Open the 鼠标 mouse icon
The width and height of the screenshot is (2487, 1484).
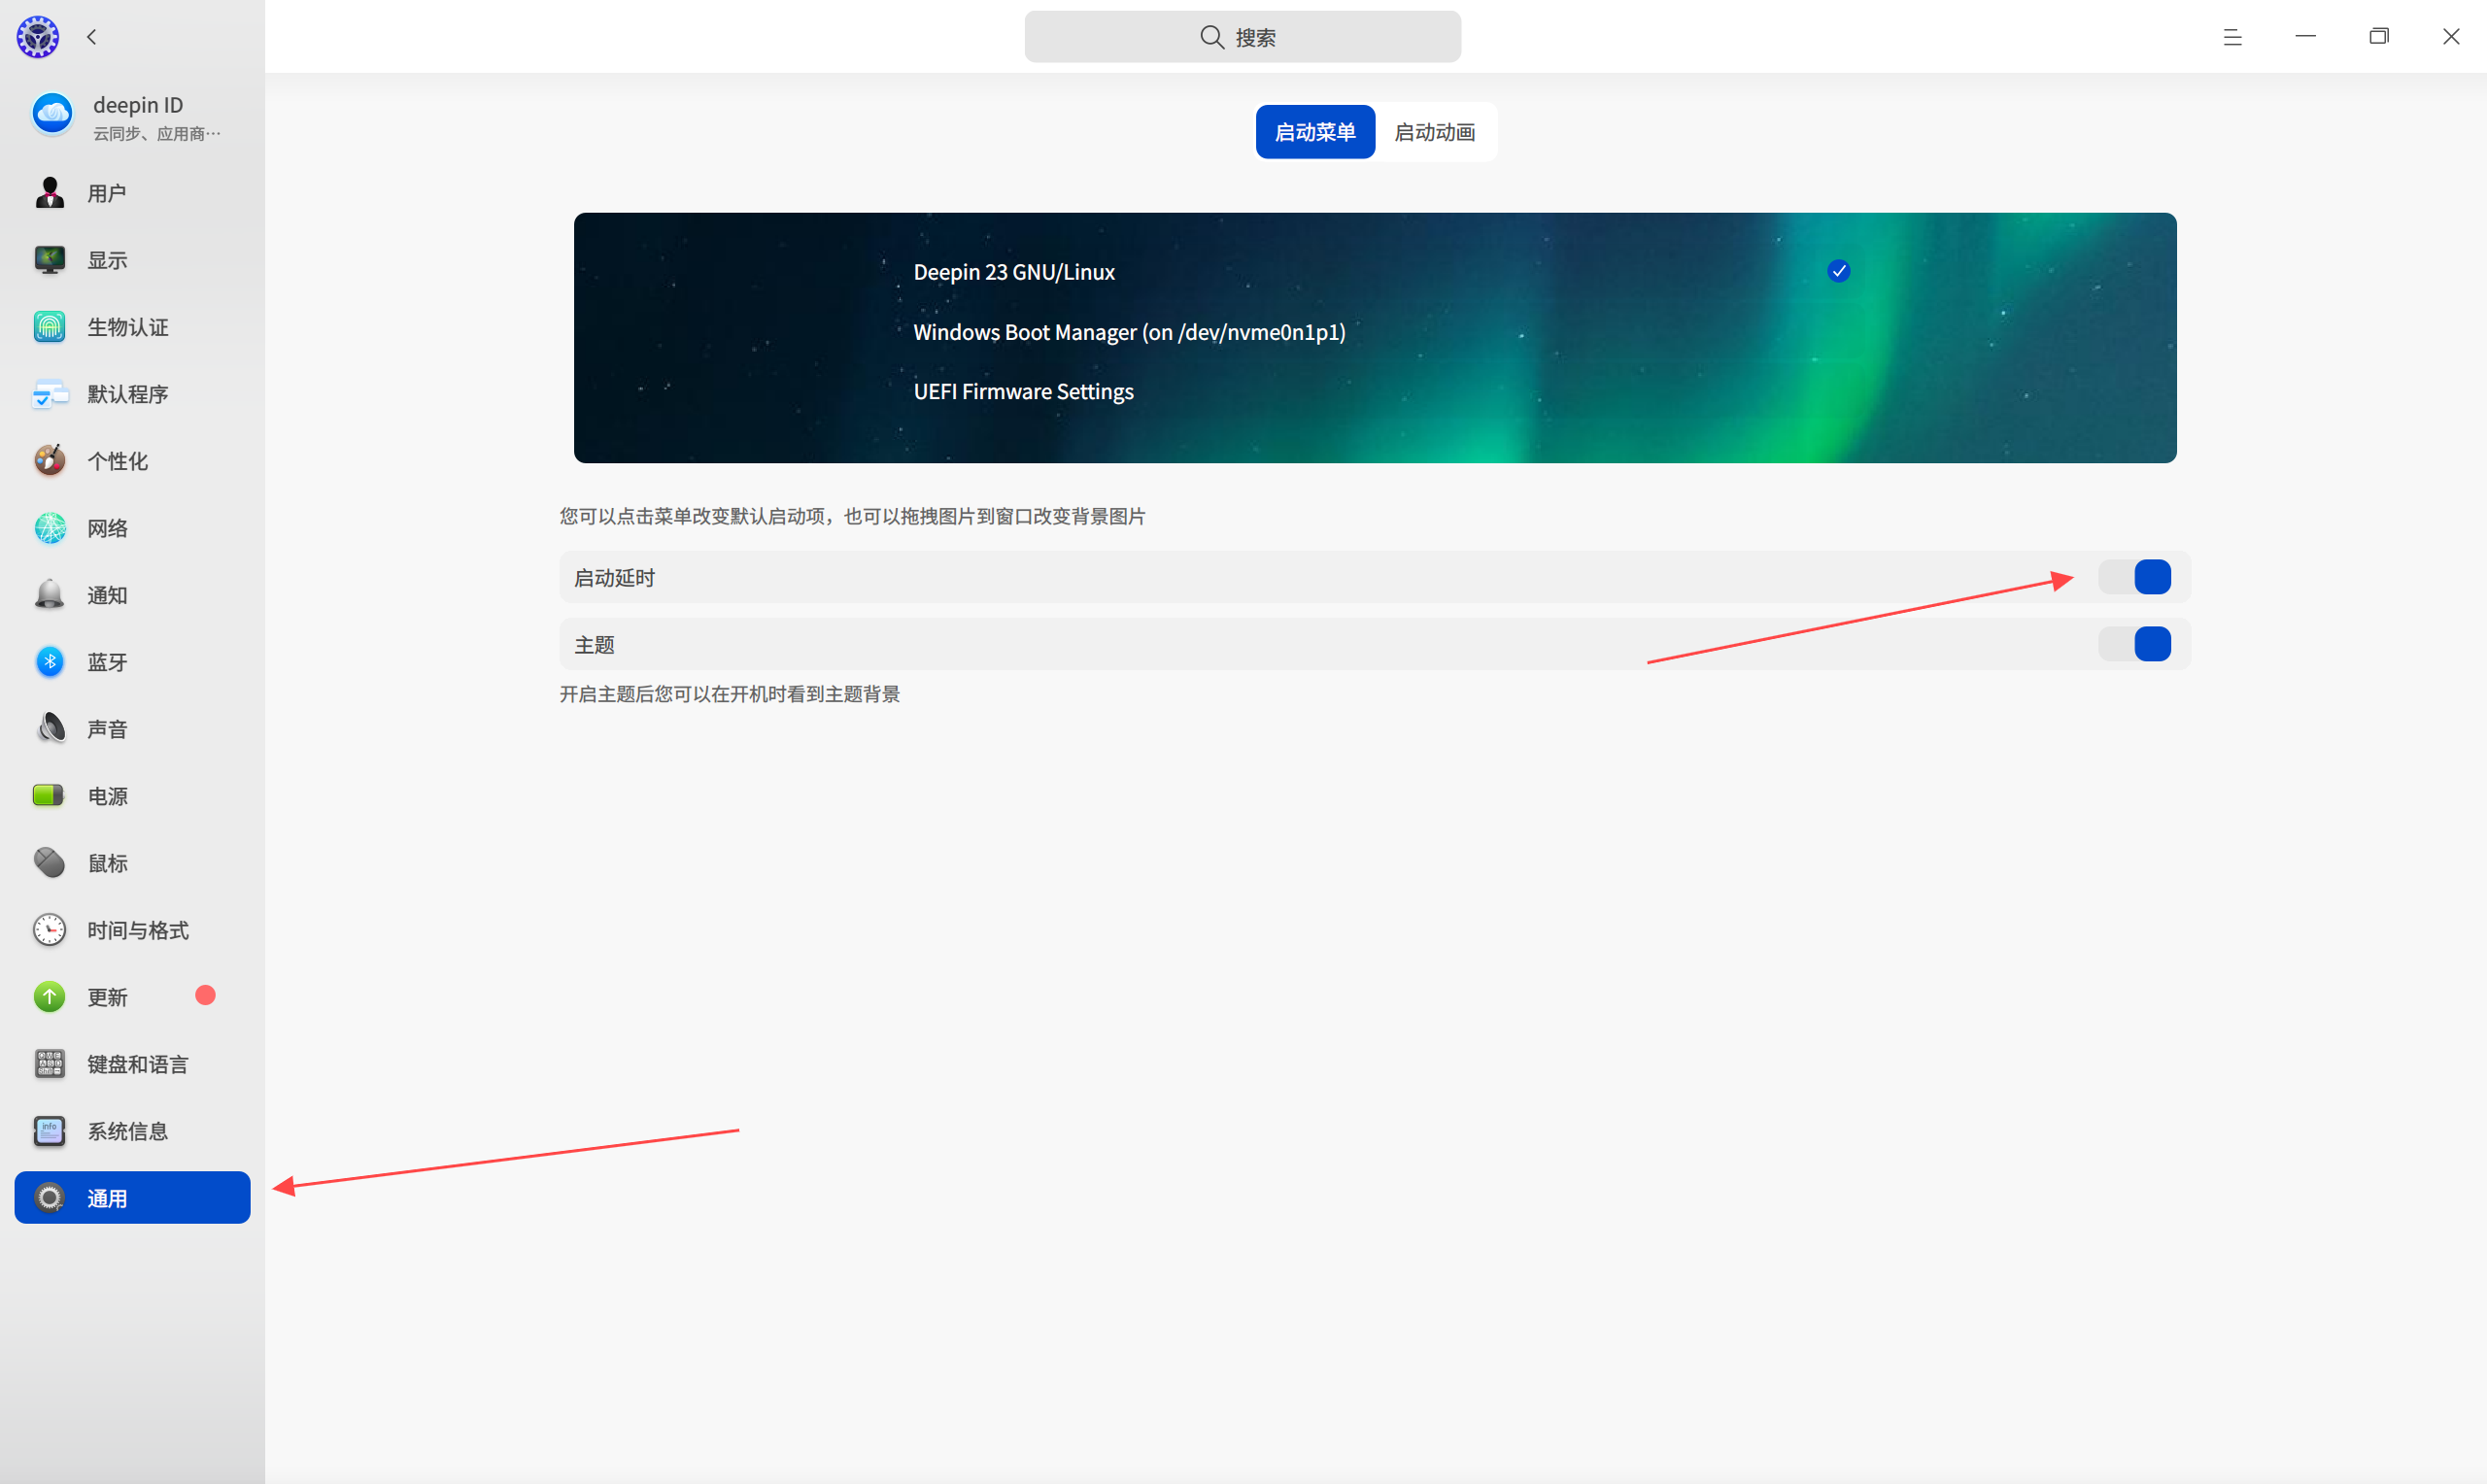click(x=50, y=862)
